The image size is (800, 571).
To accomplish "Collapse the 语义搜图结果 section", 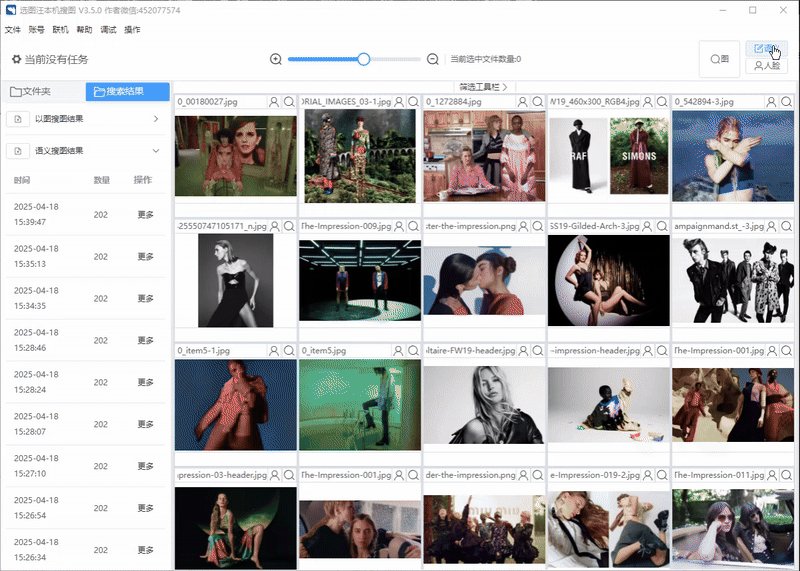I will coord(155,151).
